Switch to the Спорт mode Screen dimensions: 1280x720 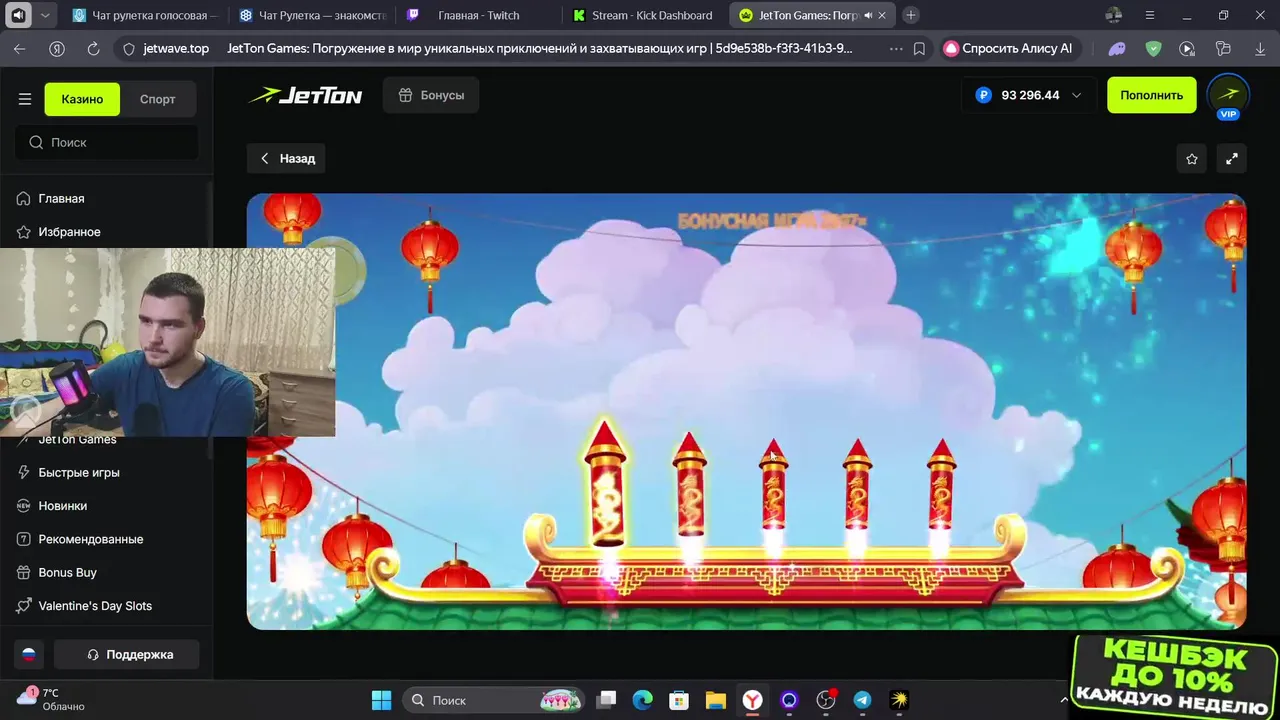coord(158,99)
